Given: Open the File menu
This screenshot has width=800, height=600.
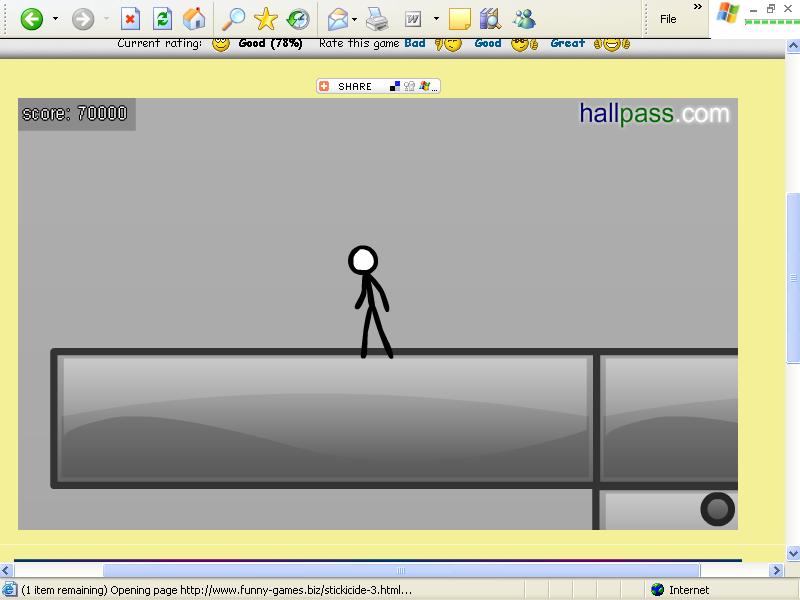Looking at the screenshot, I should 668,19.
